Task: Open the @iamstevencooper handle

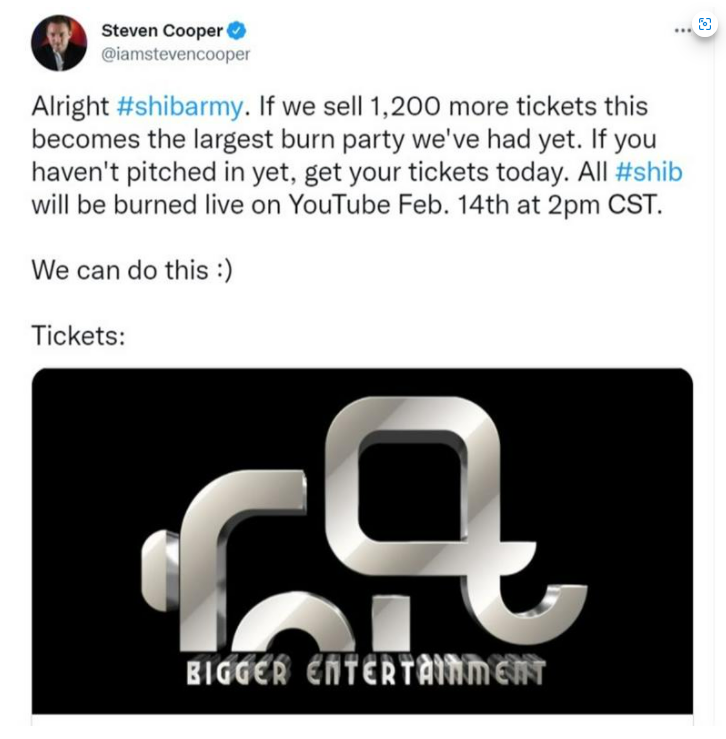Action: (176, 54)
